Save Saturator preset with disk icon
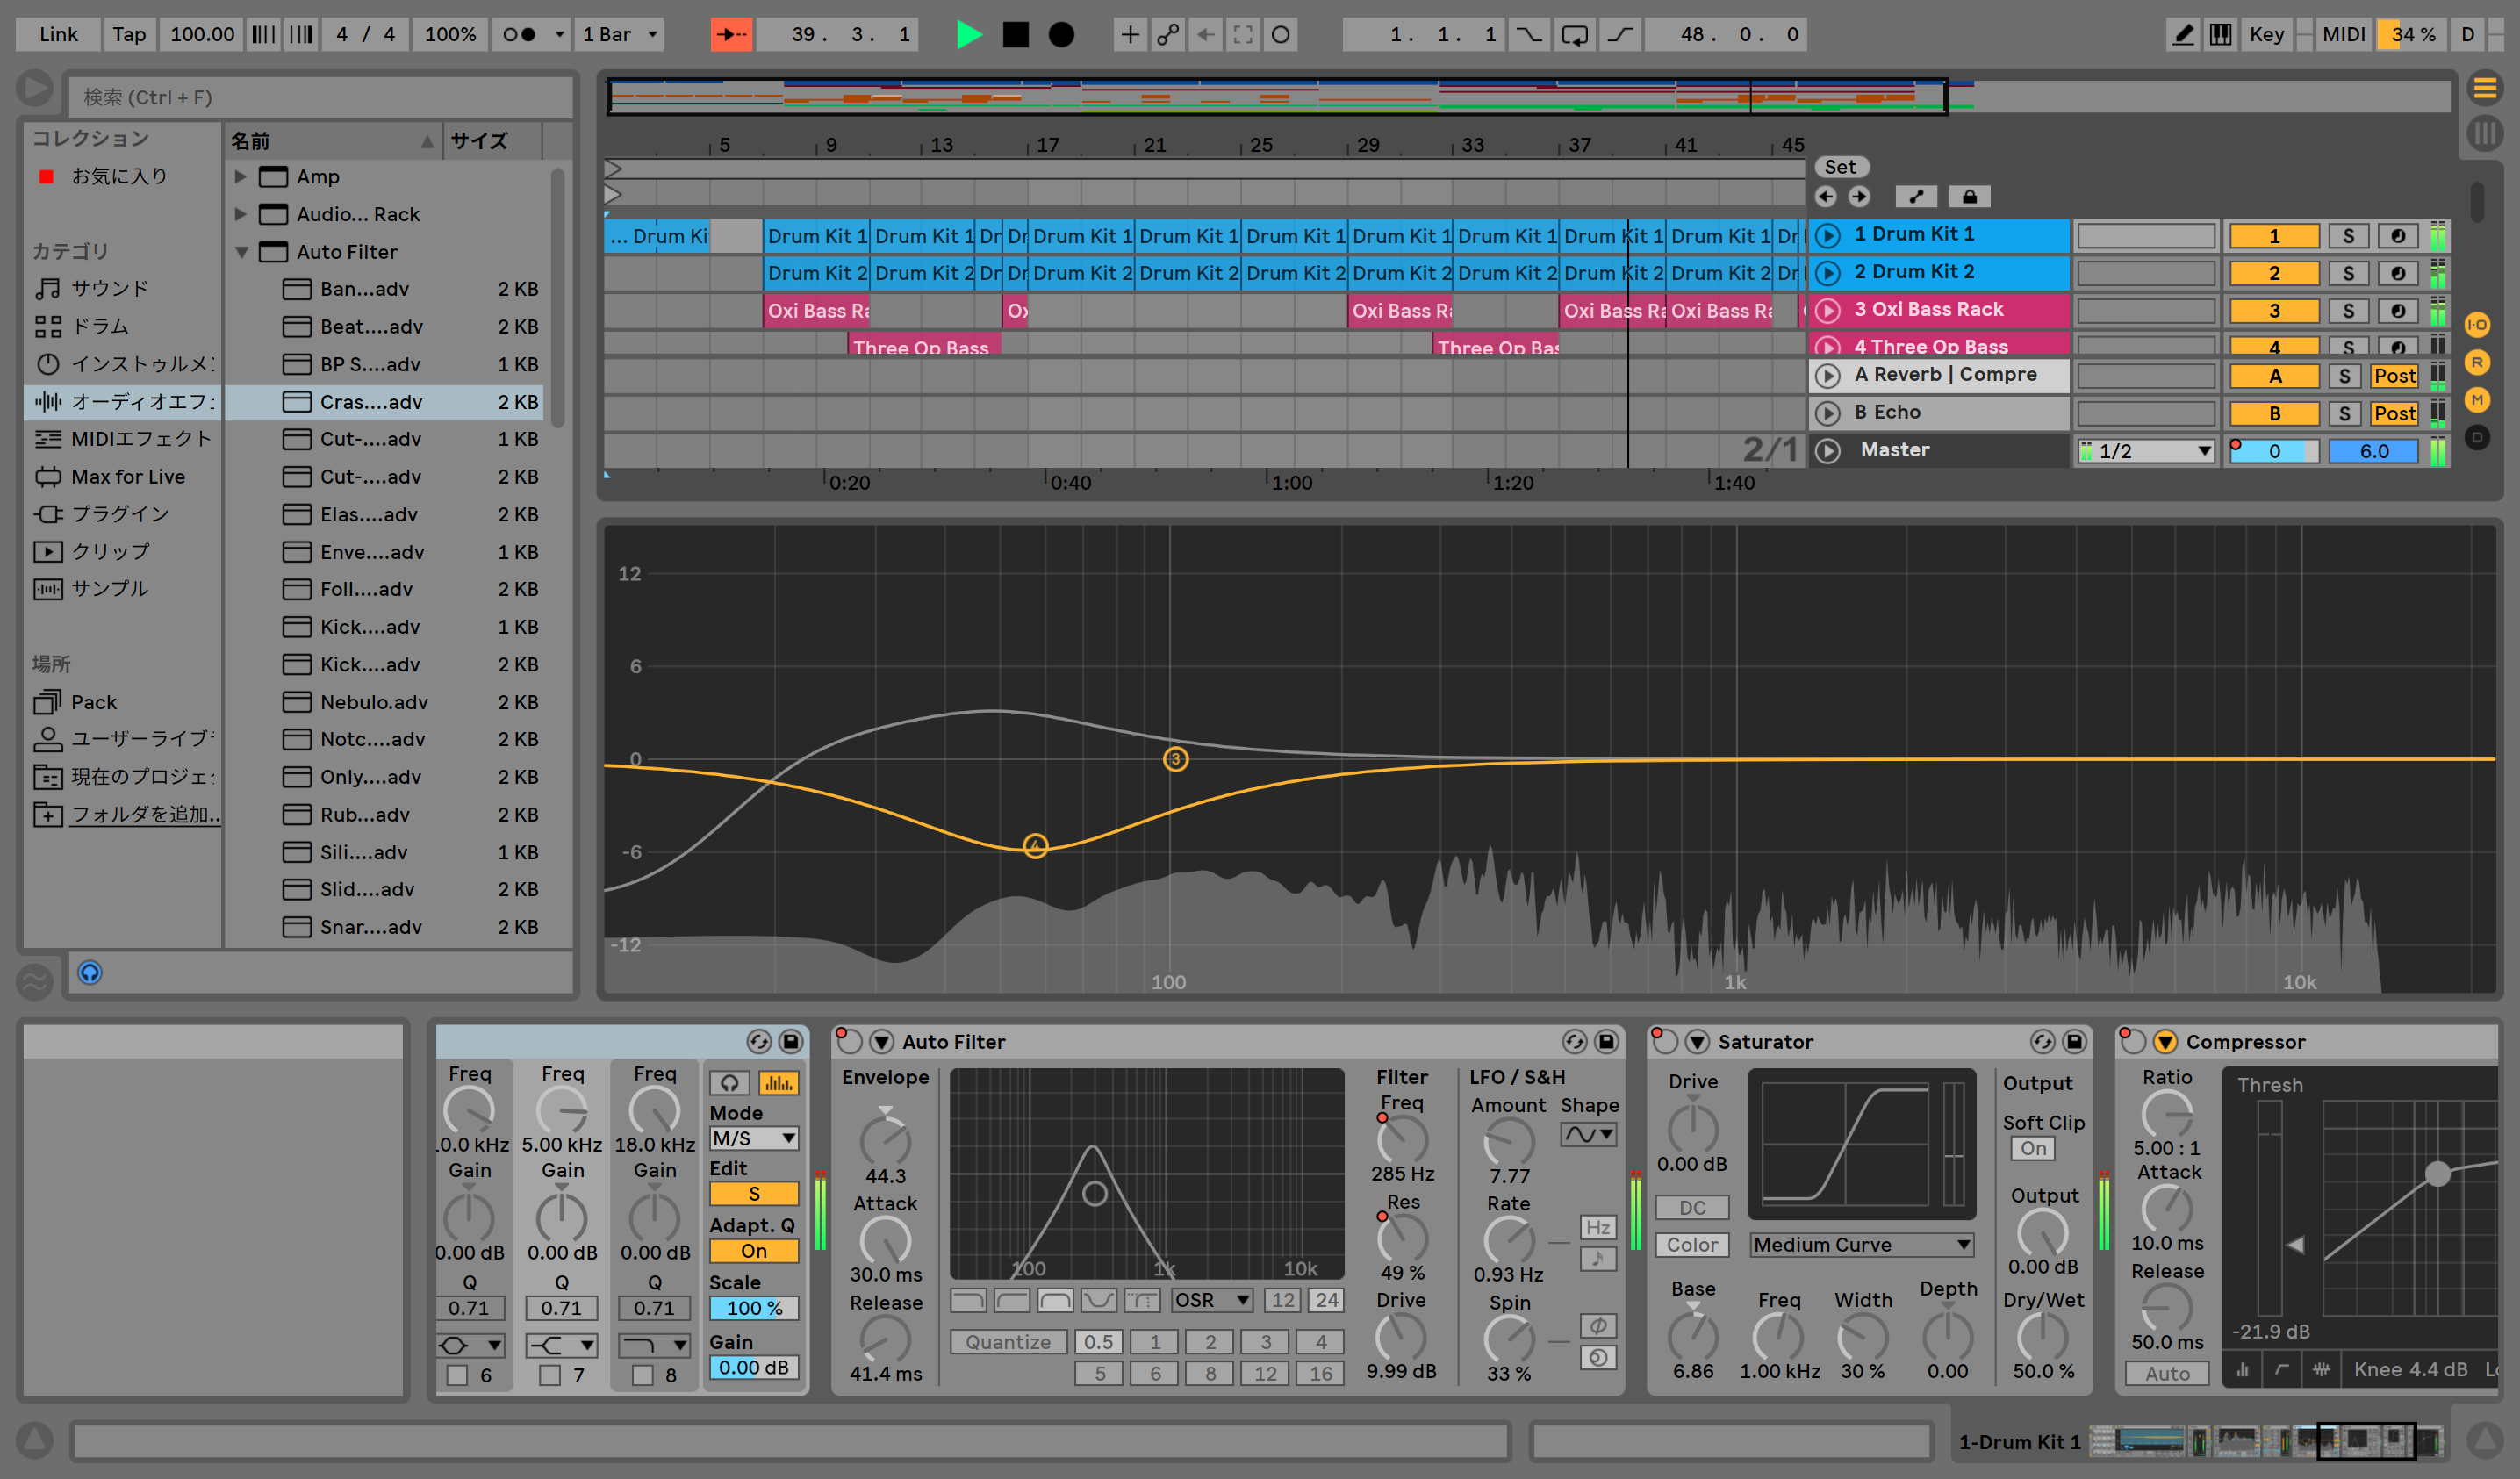Screen dimensions: 2520x1479 coord(2075,1042)
